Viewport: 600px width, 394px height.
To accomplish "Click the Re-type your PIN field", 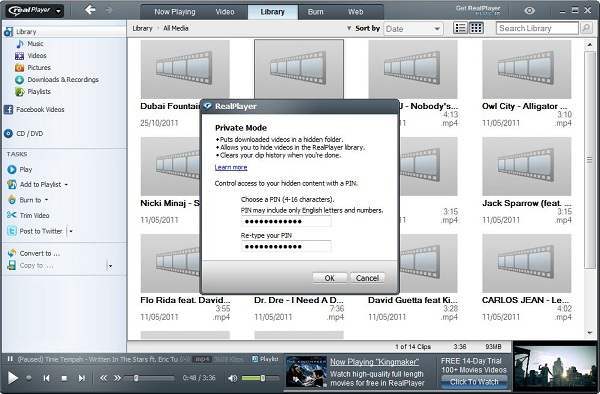I will (x=286, y=246).
